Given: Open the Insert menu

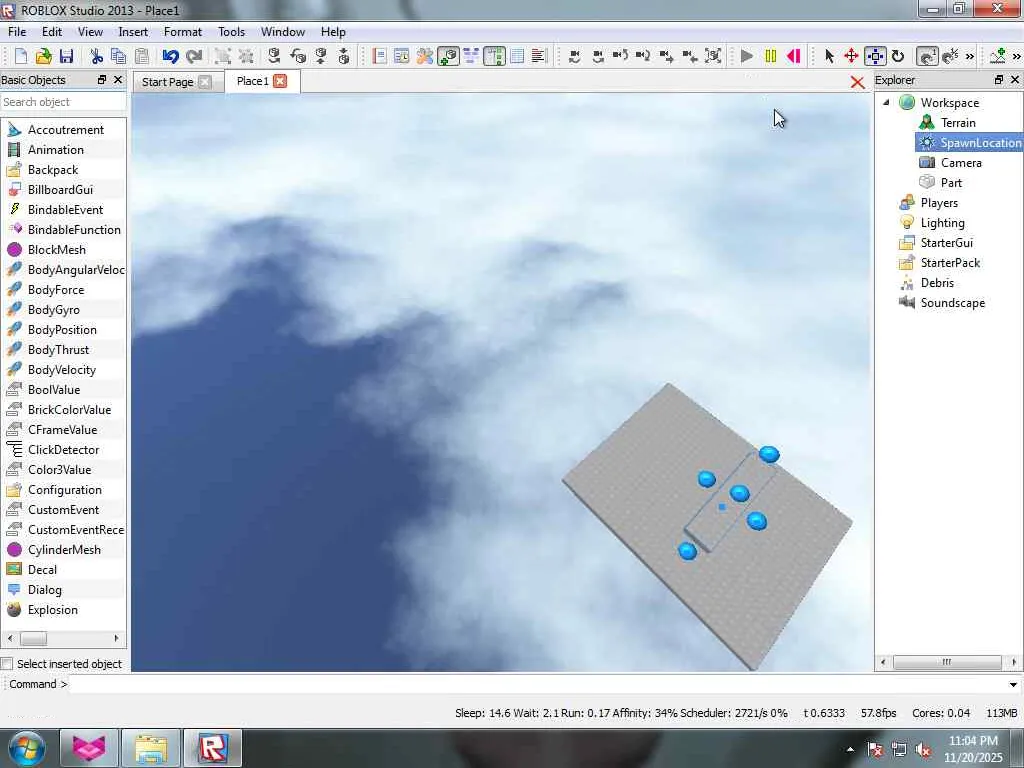Looking at the screenshot, I should coord(133,31).
